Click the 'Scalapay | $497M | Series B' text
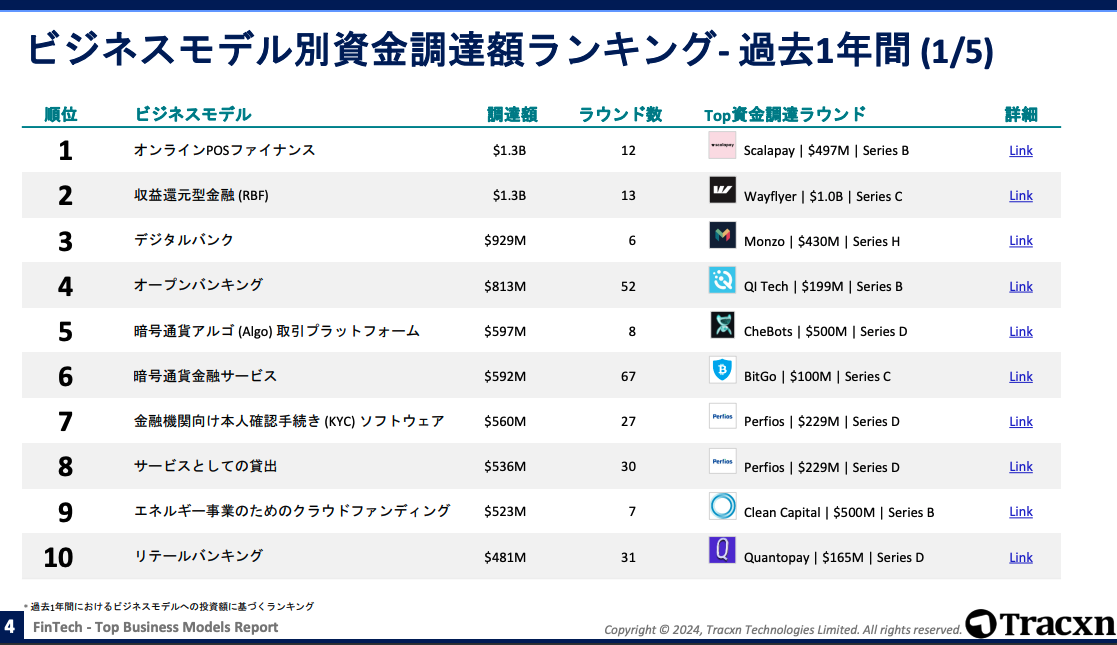1117x645 pixels. pos(826,150)
